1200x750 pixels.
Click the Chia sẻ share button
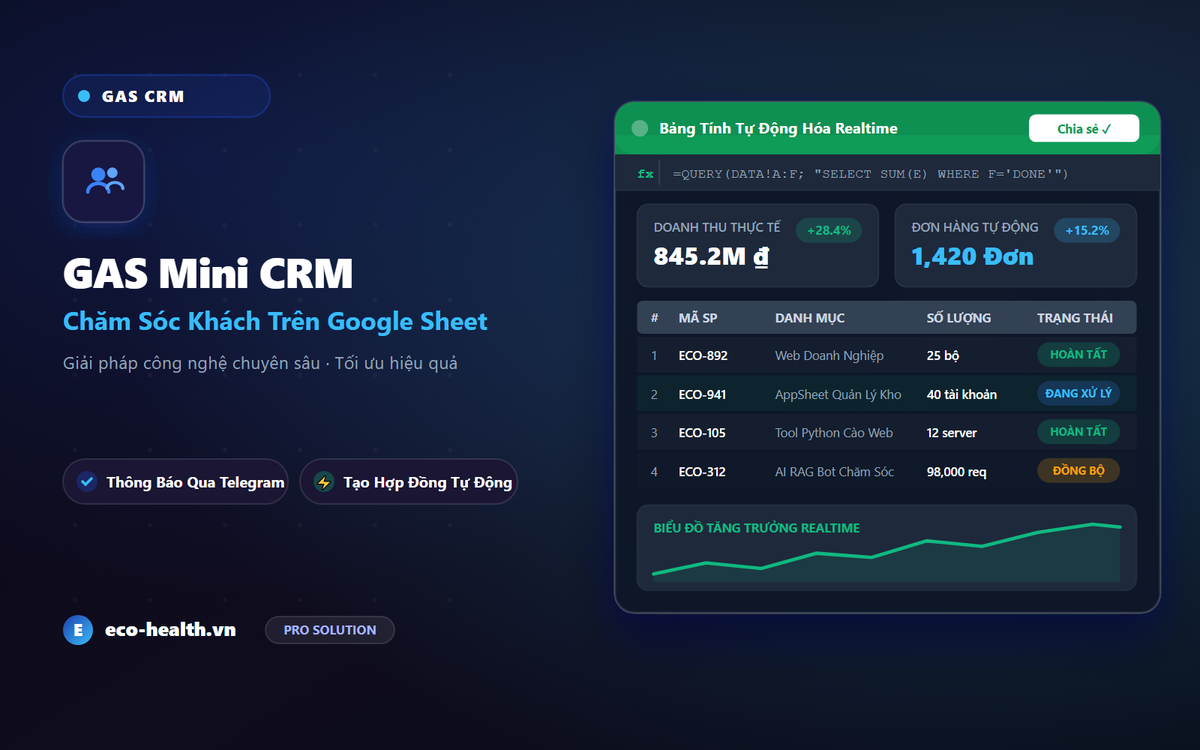point(1084,129)
